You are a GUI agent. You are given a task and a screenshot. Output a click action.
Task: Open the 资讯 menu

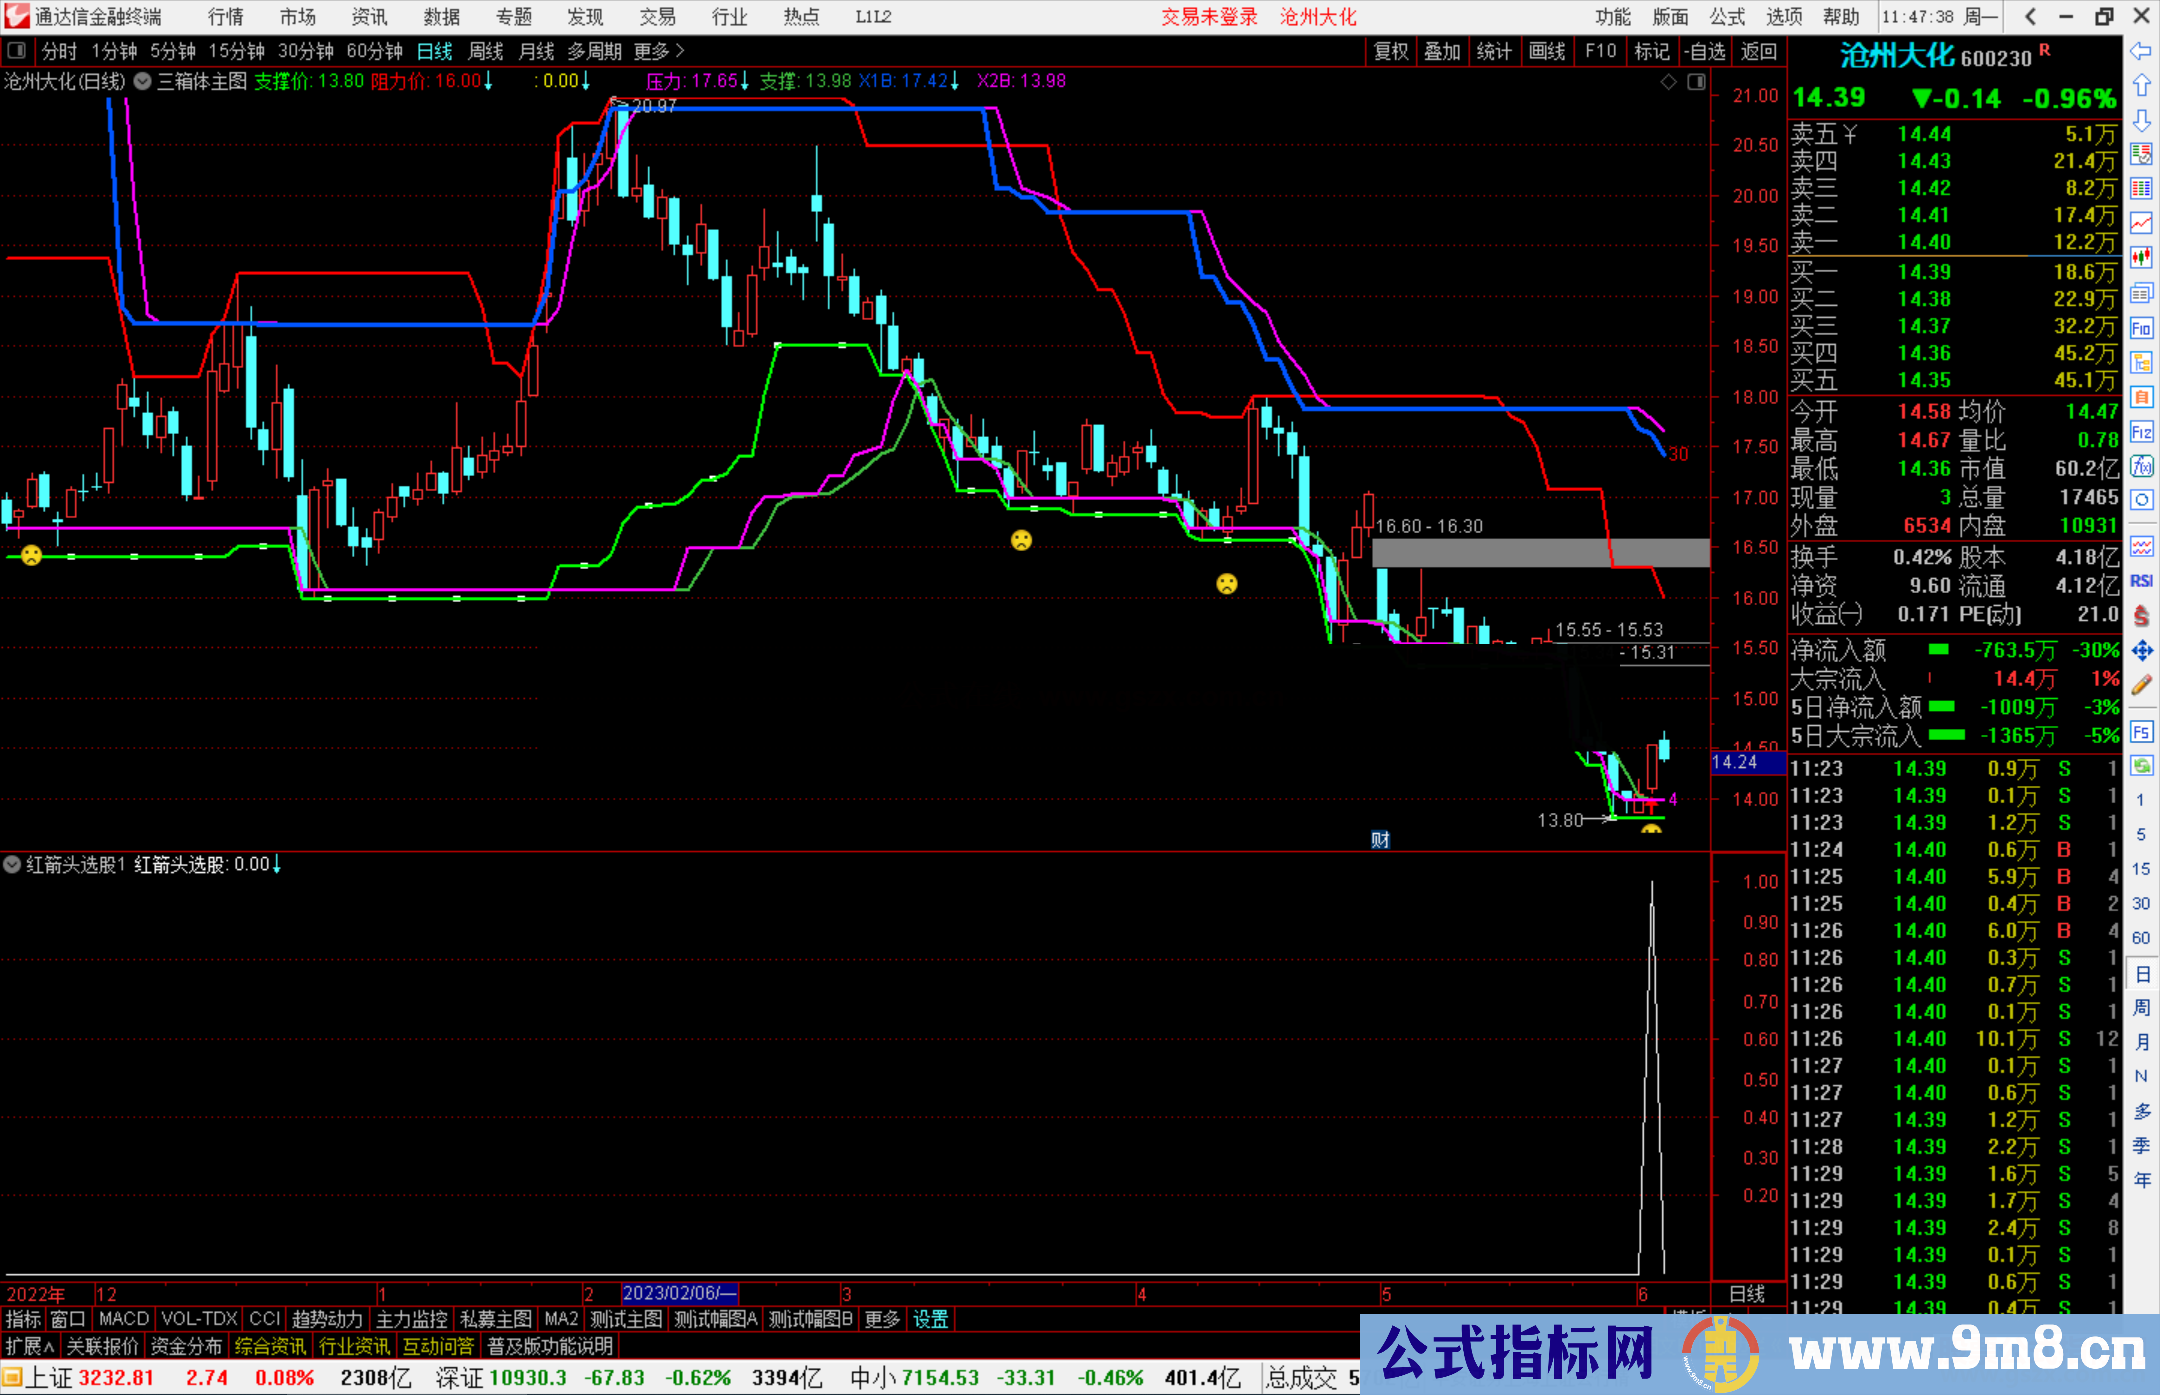coord(369,17)
